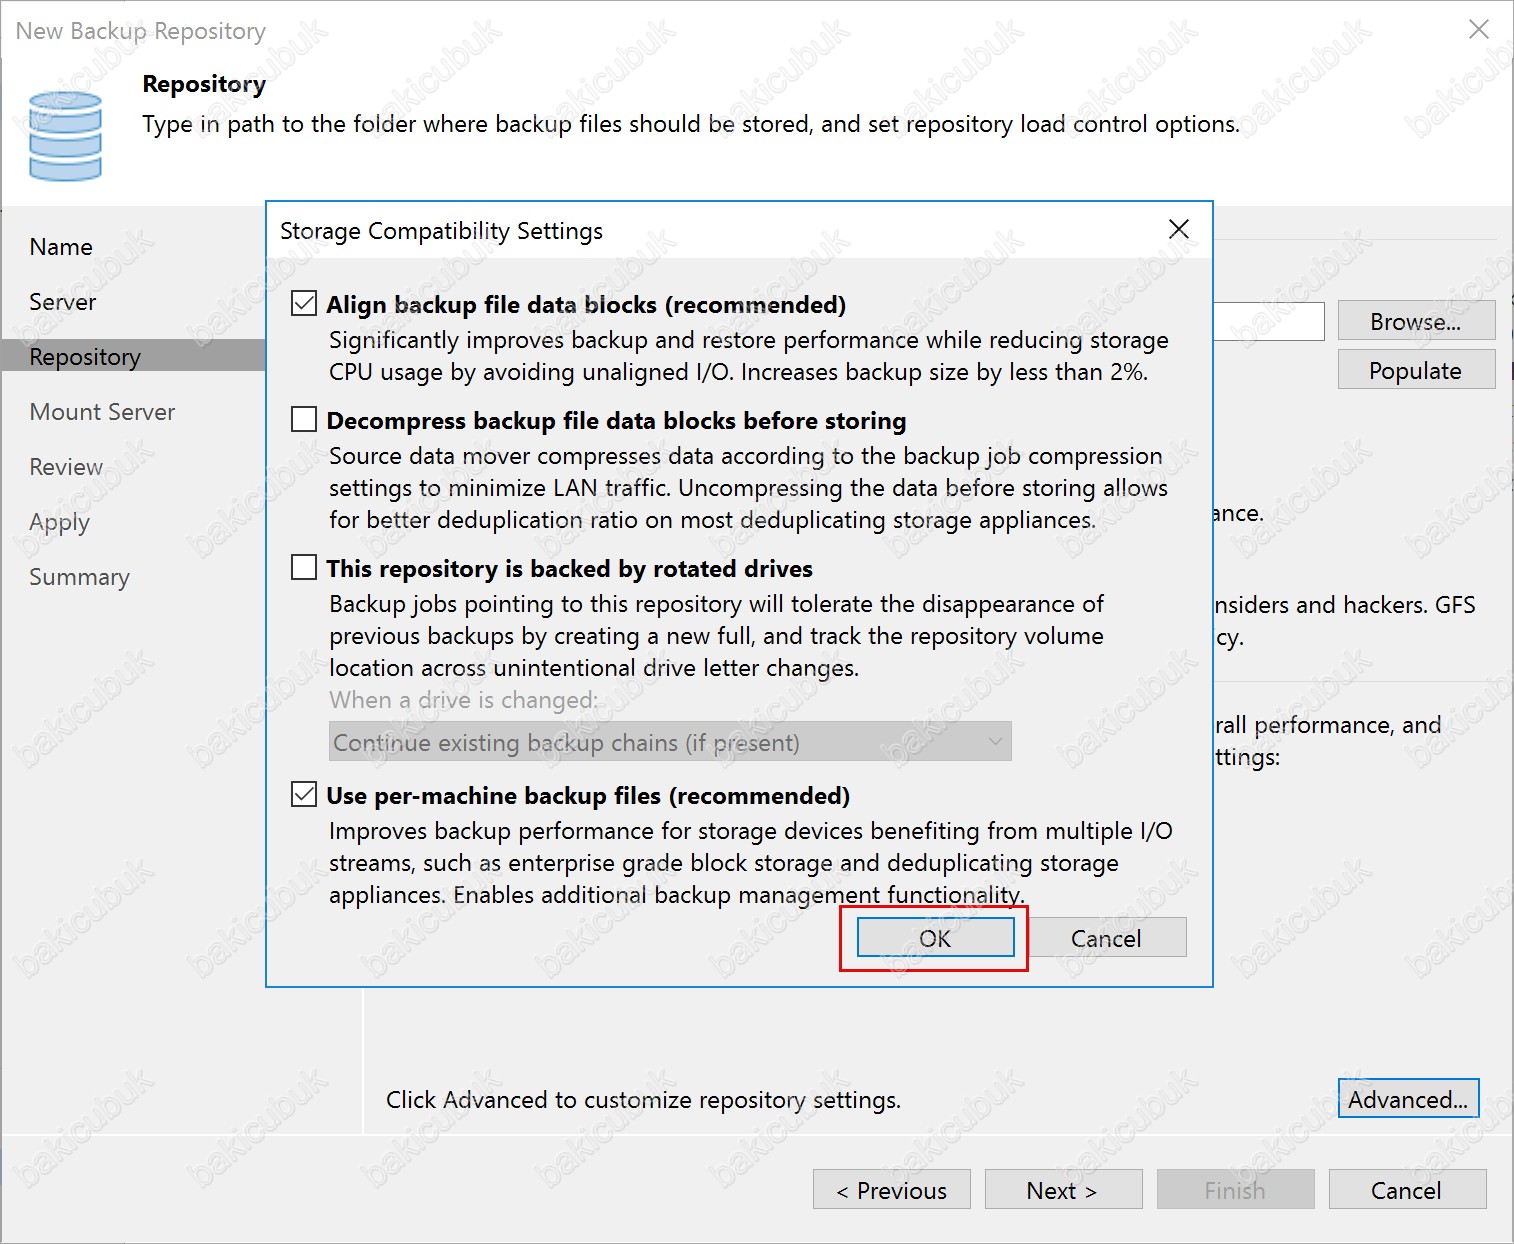Viewport: 1514px width, 1244px height.
Task: Click the database repository icon
Action: (65, 136)
